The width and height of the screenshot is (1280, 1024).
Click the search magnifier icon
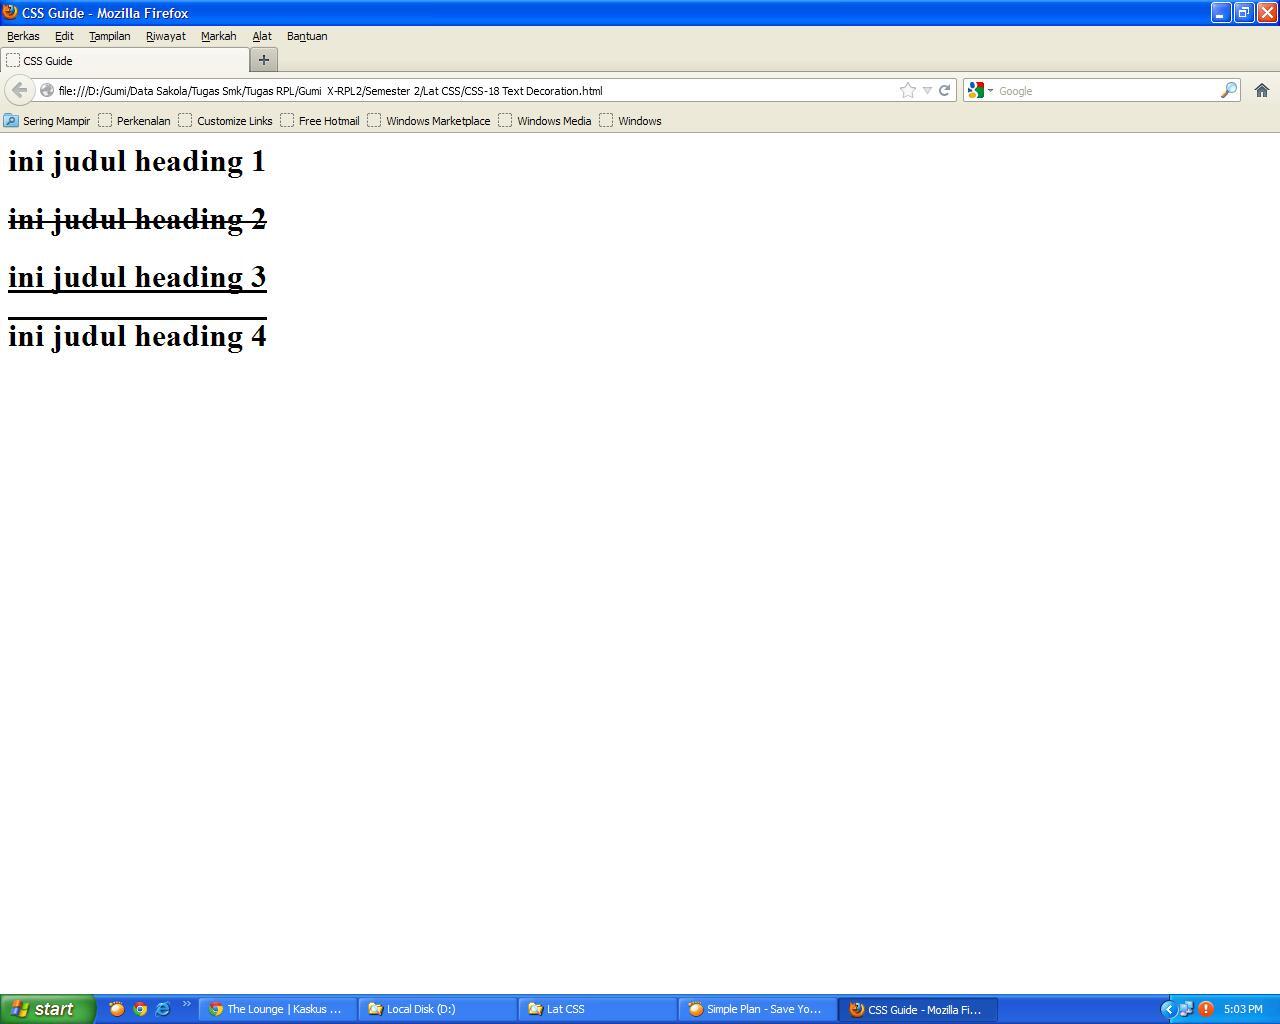tap(1228, 90)
